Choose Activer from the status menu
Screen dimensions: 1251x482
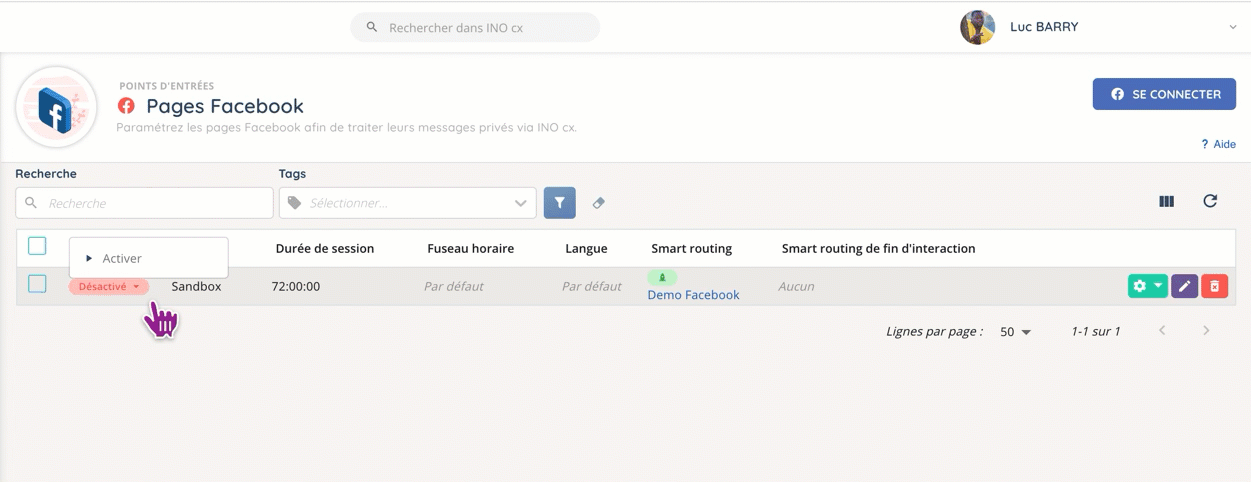pyautogui.click(x=122, y=258)
